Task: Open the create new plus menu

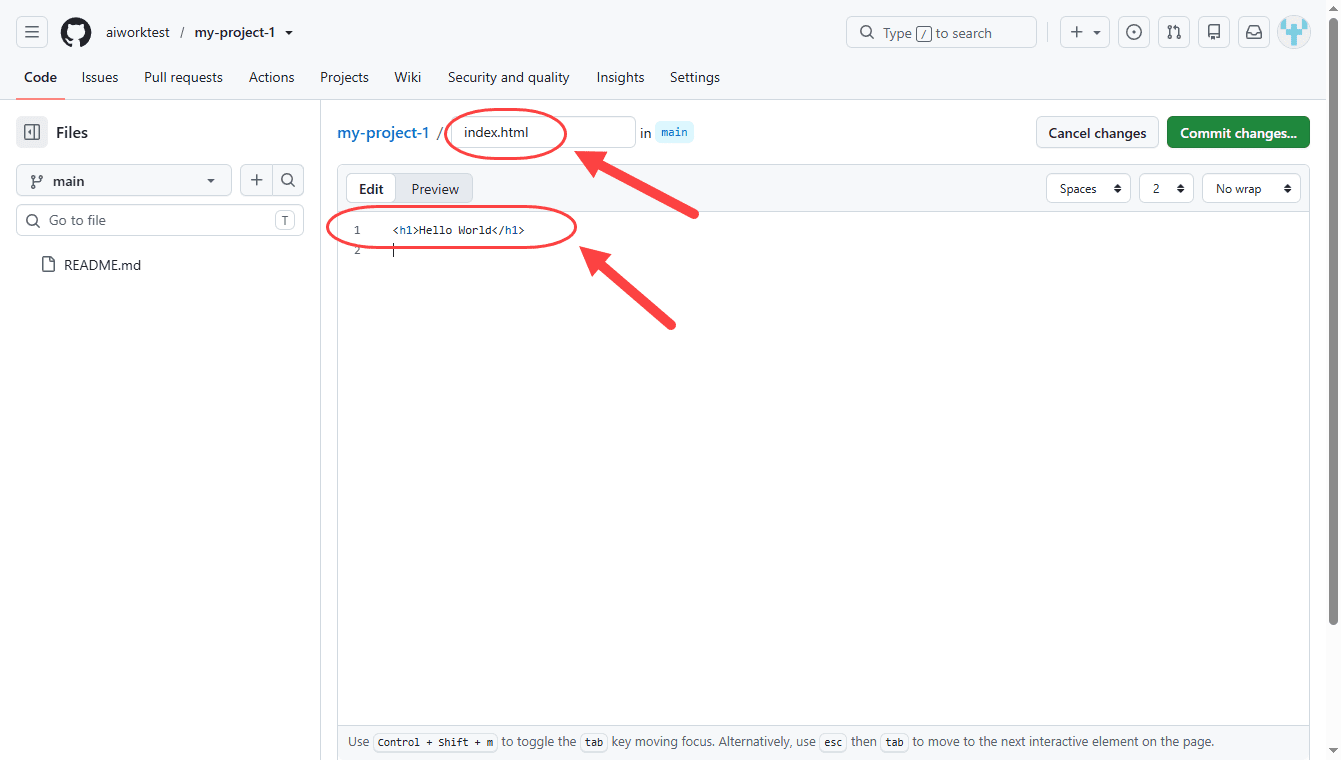Action: [1085, 32]
